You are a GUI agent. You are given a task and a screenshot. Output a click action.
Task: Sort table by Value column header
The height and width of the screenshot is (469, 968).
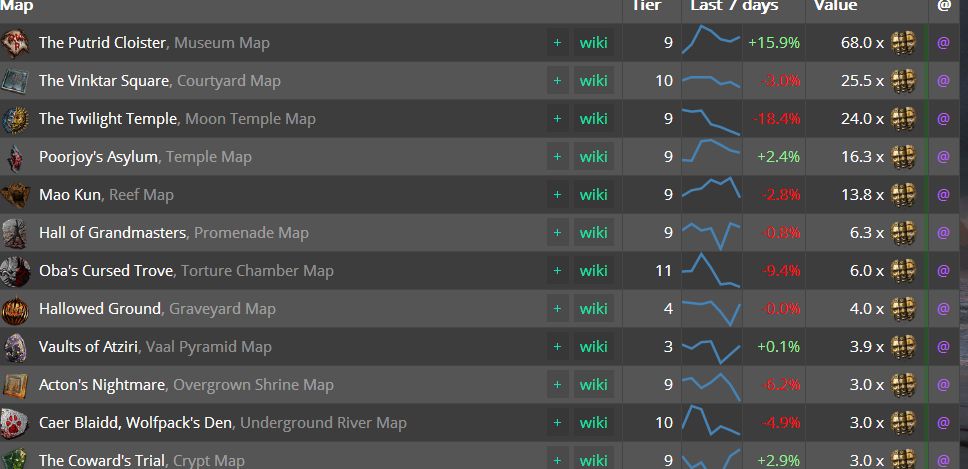click(x=835, y=6)
